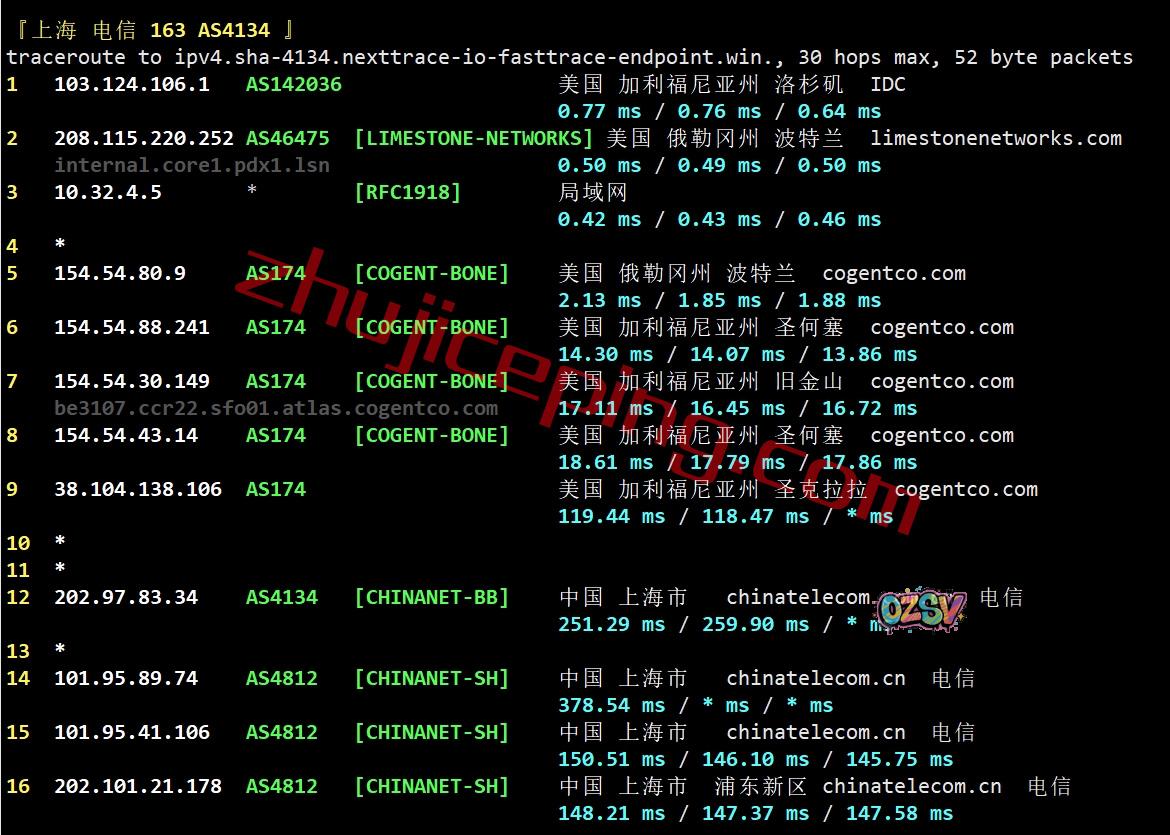Viewport: 1170px width, 835px height.
Task: Select the [RFC1918] tag on hop 3
Action: pos(407,192)
